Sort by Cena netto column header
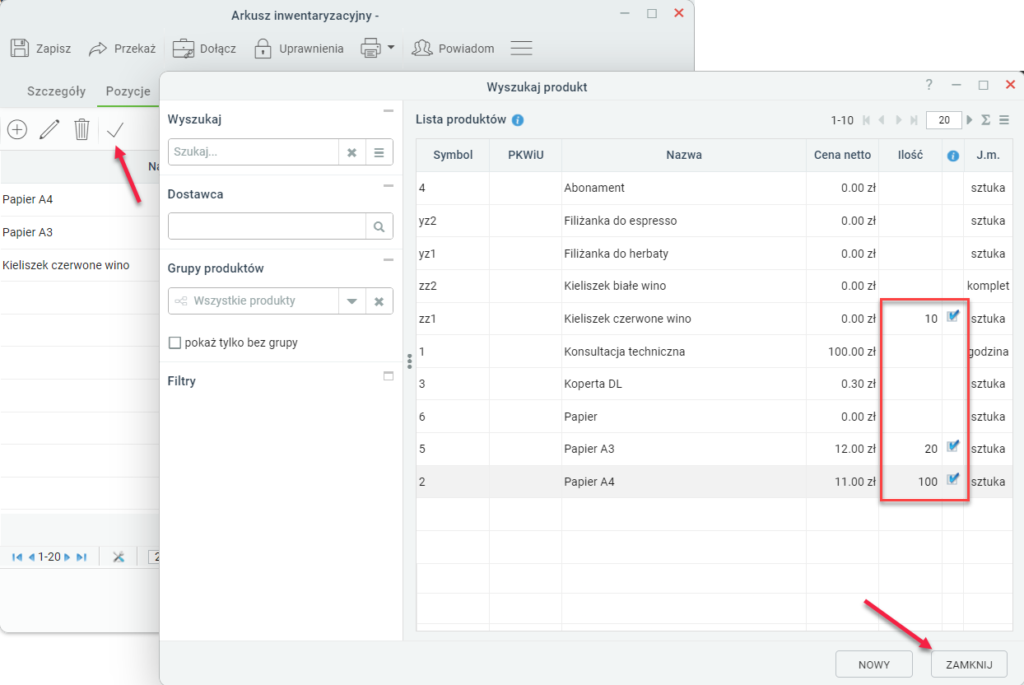This screenshot has width=1024, height=685. 842,155
